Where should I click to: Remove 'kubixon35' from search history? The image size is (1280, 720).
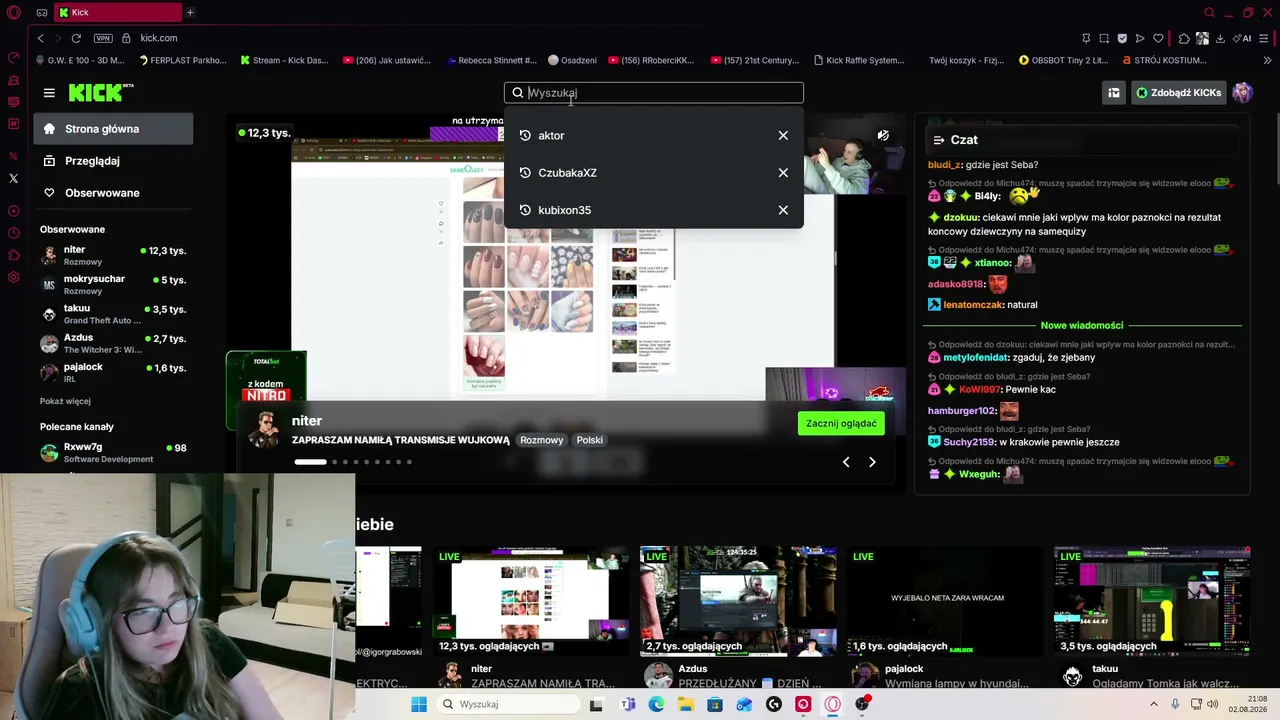pos(783,210)
